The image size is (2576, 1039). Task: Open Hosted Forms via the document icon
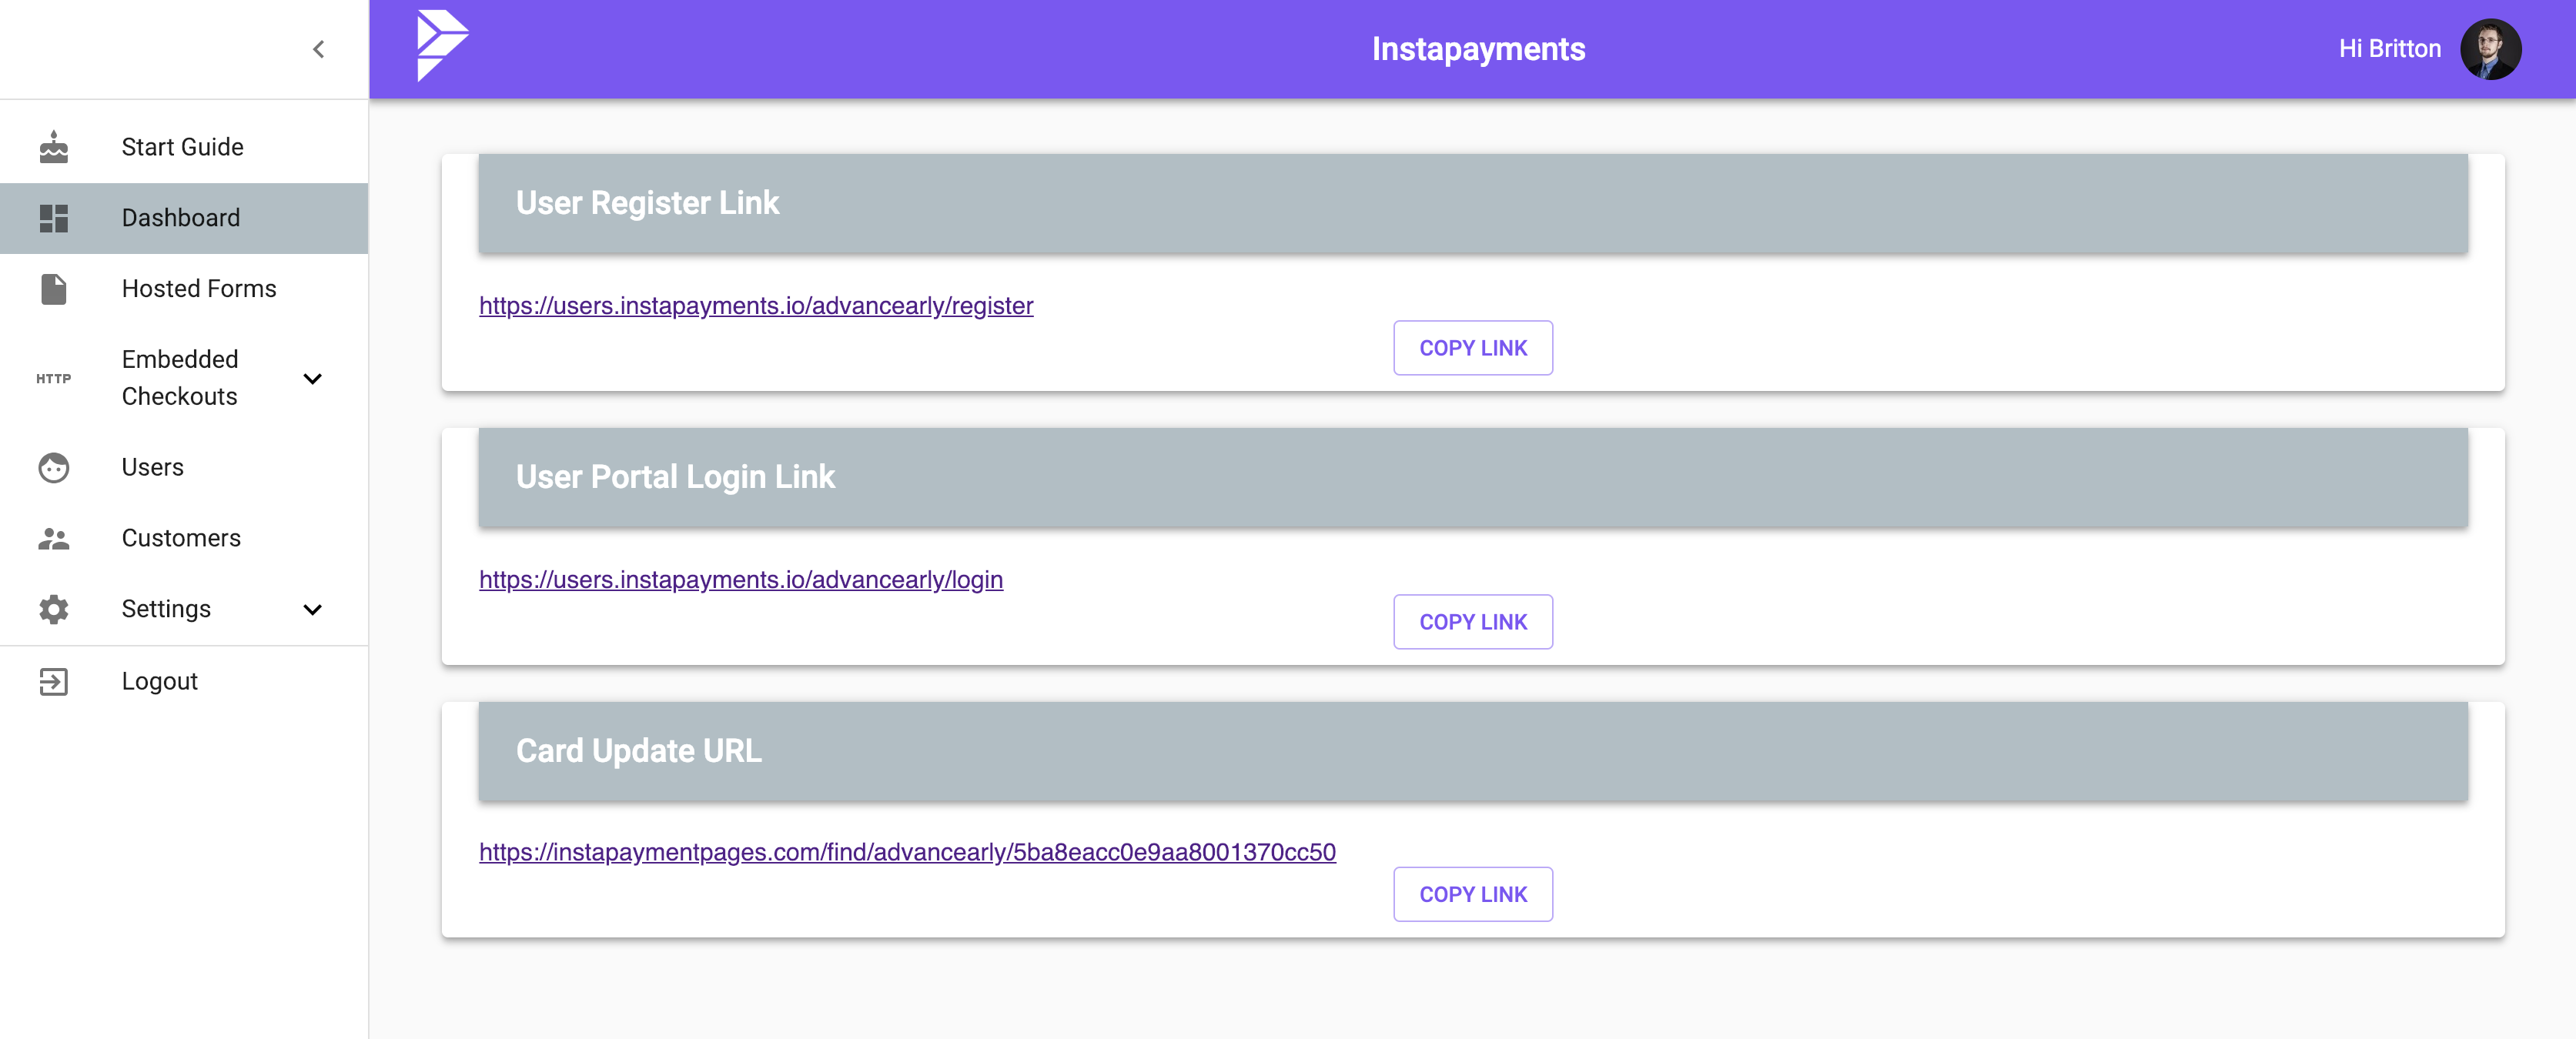53,288
